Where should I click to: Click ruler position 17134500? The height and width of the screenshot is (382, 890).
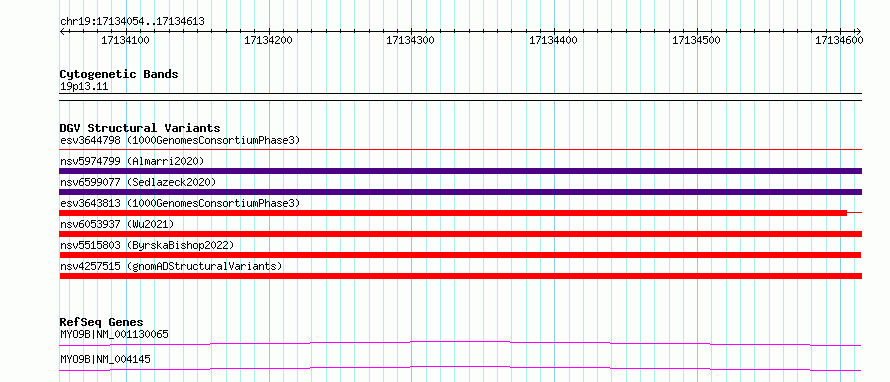click(696, 40)
